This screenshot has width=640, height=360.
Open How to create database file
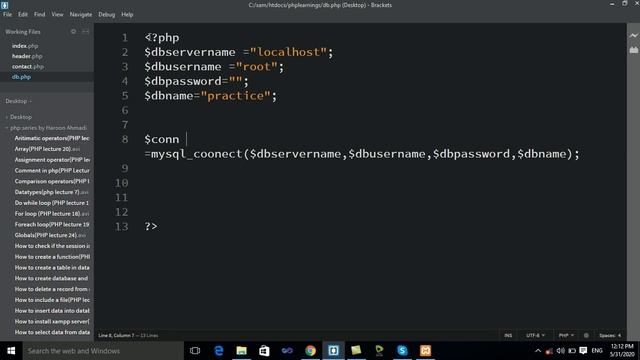click(x=51, y=278)
